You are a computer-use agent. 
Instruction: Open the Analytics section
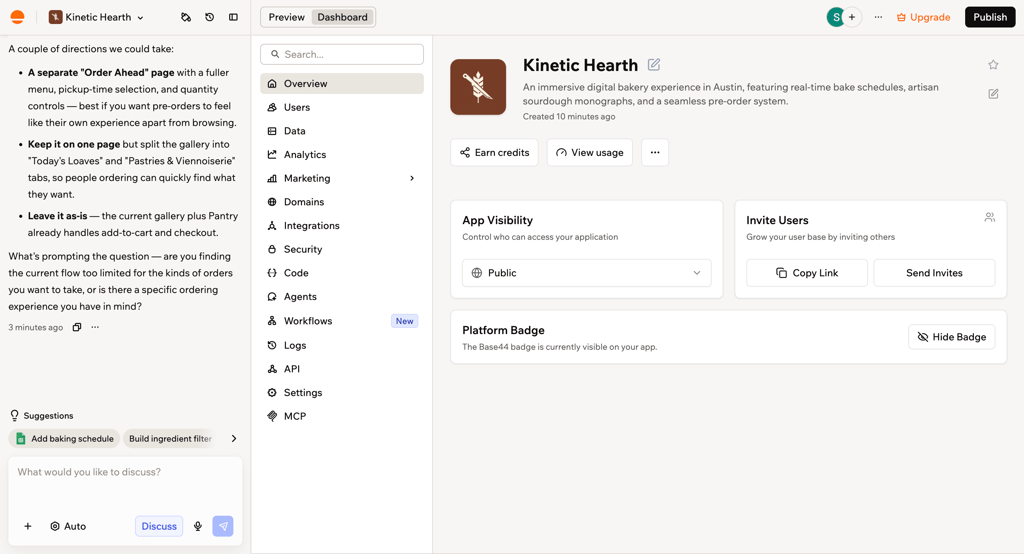[x=342, y=154]
